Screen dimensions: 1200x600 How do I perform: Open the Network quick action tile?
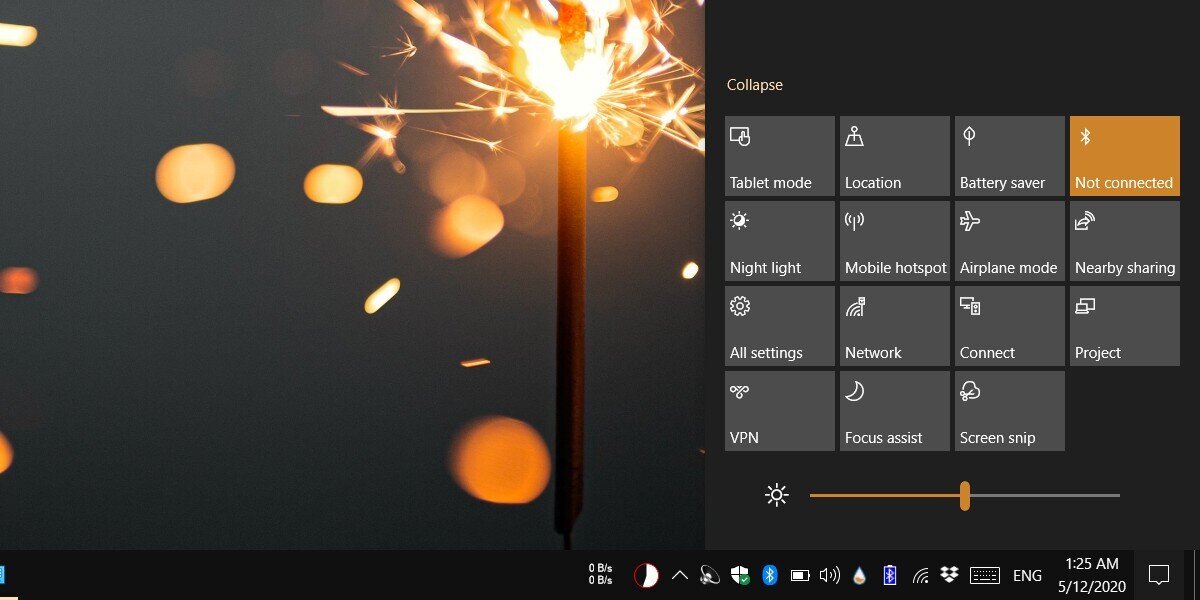click(x=894, y=326)
